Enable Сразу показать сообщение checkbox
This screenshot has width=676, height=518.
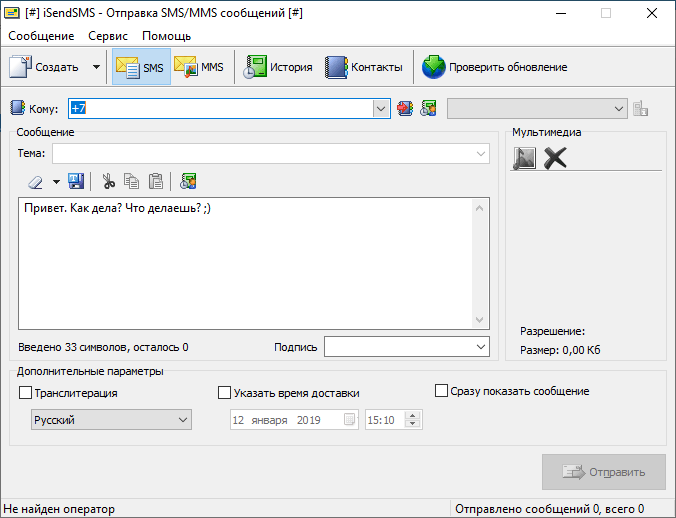(x=441, y=391)
